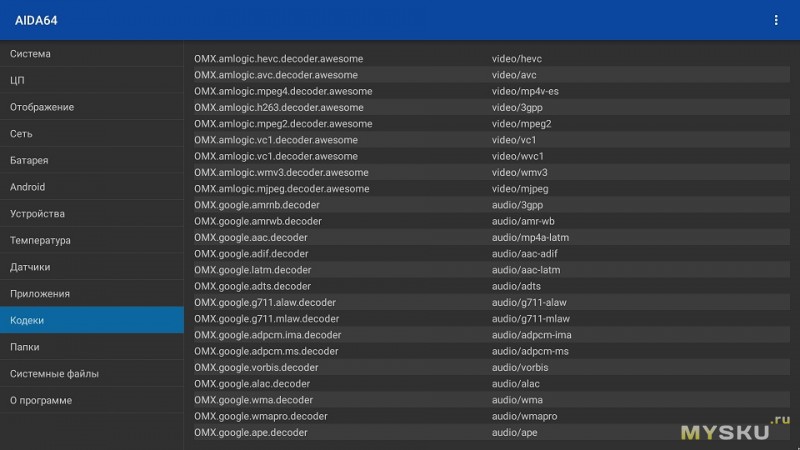Click the video/avc MIME value

pos(514,75)
